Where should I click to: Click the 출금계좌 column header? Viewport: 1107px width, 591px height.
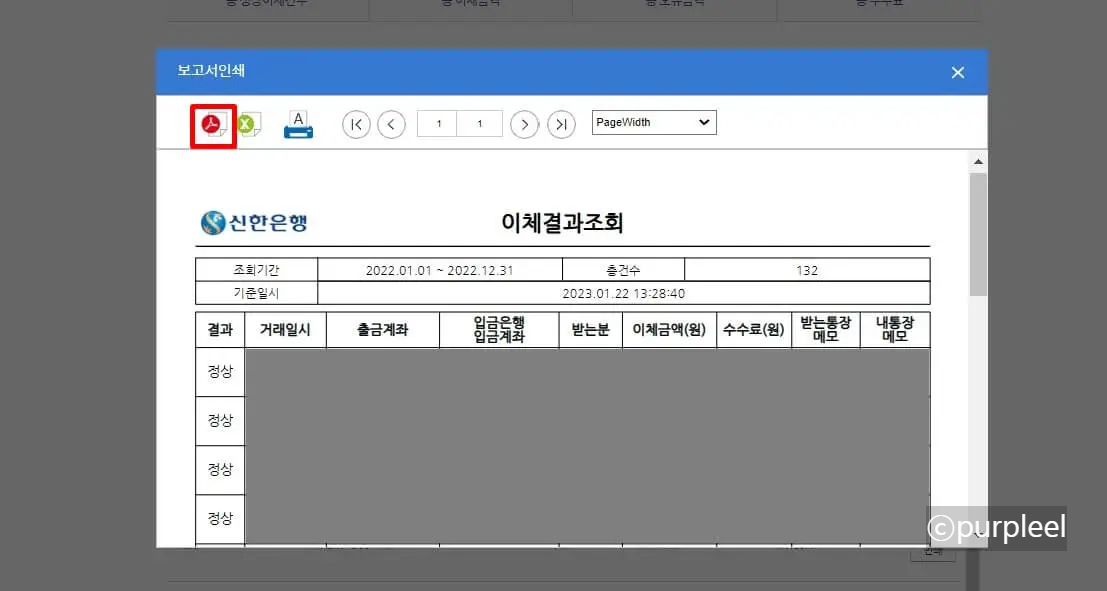point(381,329)
